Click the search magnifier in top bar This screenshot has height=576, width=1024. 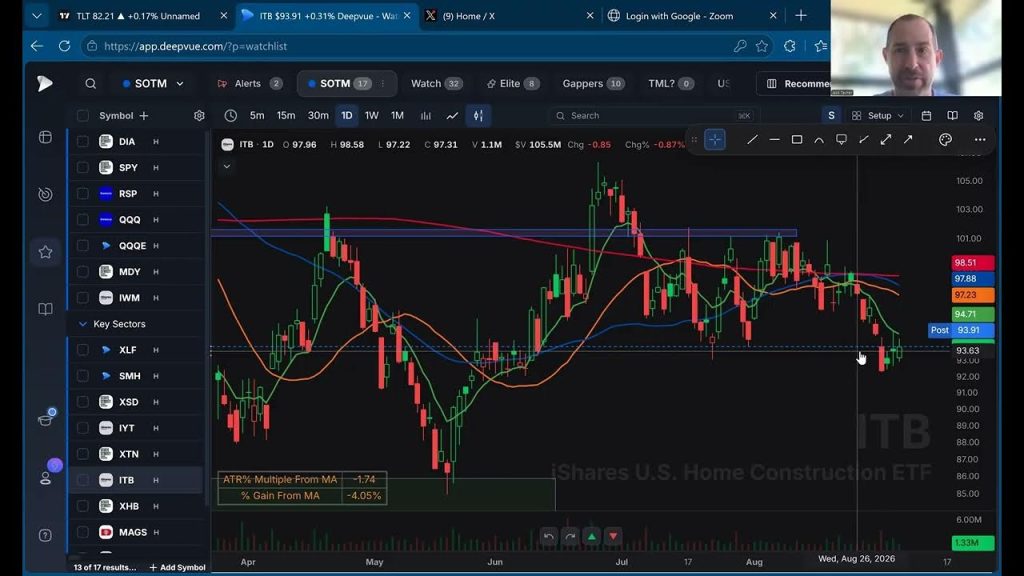[91, 84]
